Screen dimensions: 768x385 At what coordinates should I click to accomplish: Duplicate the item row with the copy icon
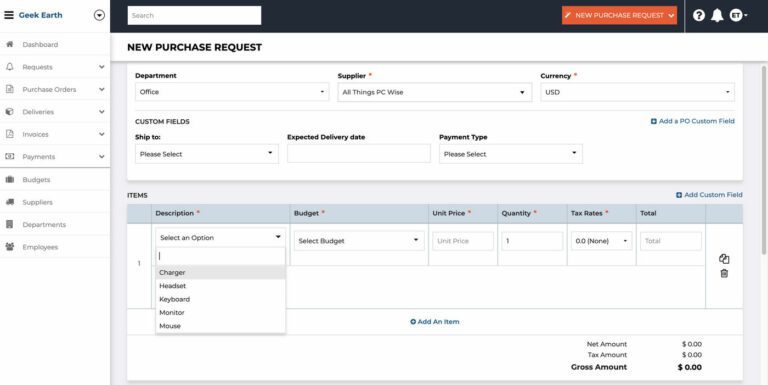(x=724, y=259)
